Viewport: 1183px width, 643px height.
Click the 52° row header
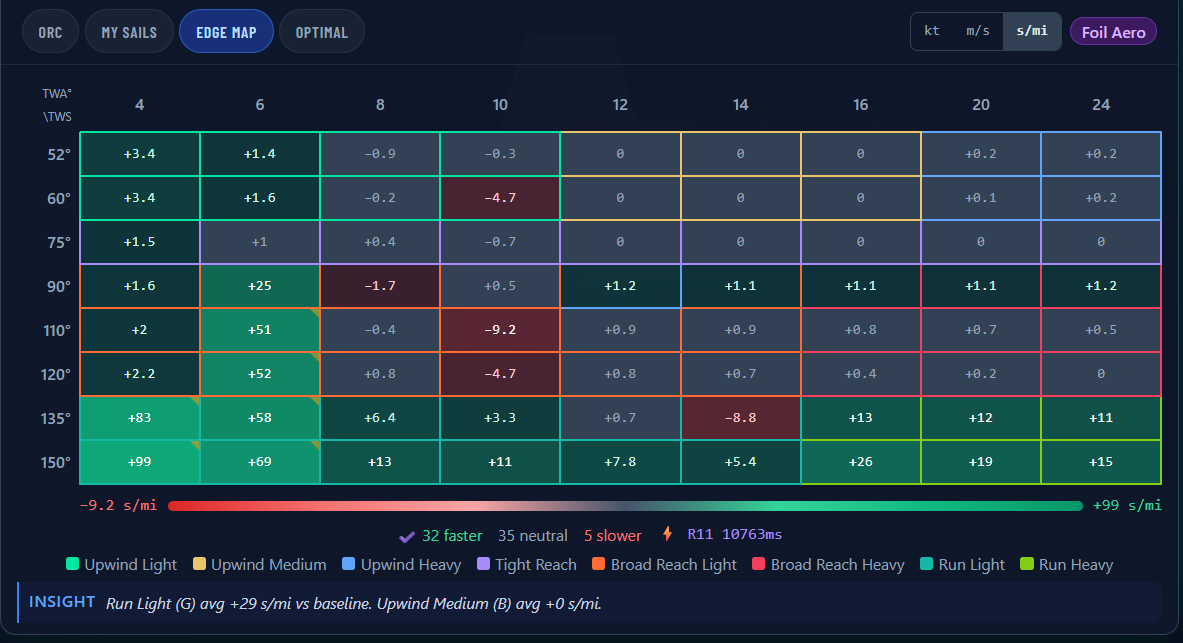[59, 154]
